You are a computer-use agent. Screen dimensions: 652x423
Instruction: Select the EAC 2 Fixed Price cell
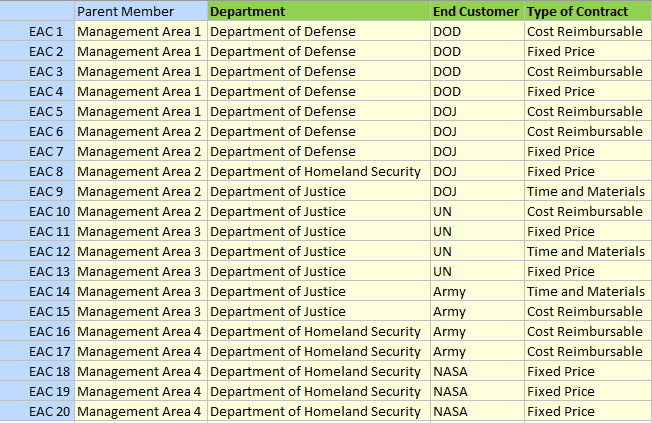588,52
